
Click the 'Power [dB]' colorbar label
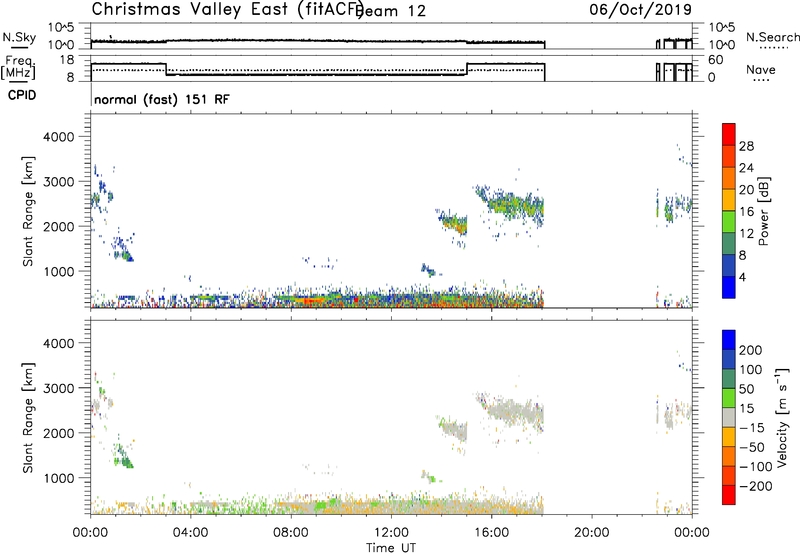763,211
